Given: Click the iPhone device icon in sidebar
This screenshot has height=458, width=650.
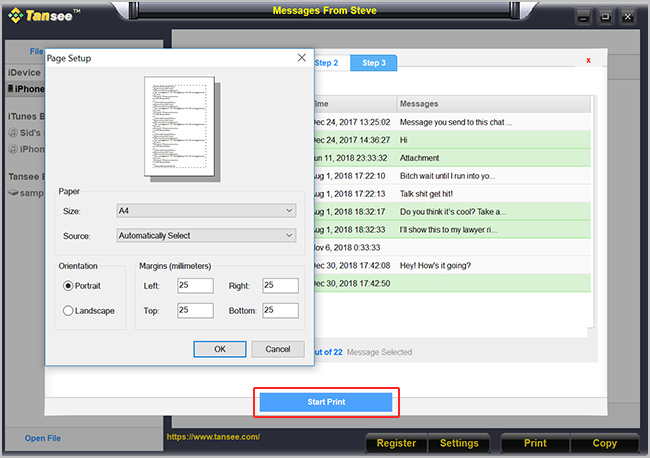Looking at the screenshot, I should click(11, 89).
